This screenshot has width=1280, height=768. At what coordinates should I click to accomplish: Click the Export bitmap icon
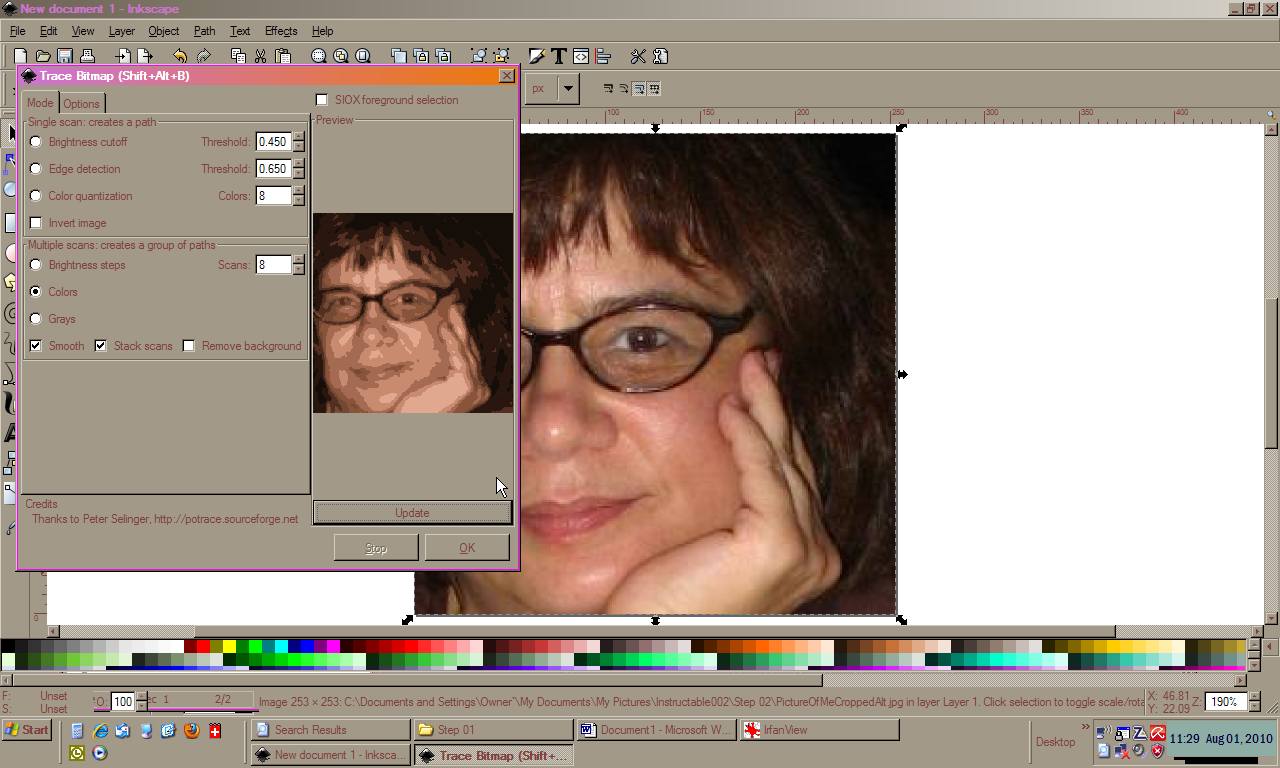click(146, 57)
